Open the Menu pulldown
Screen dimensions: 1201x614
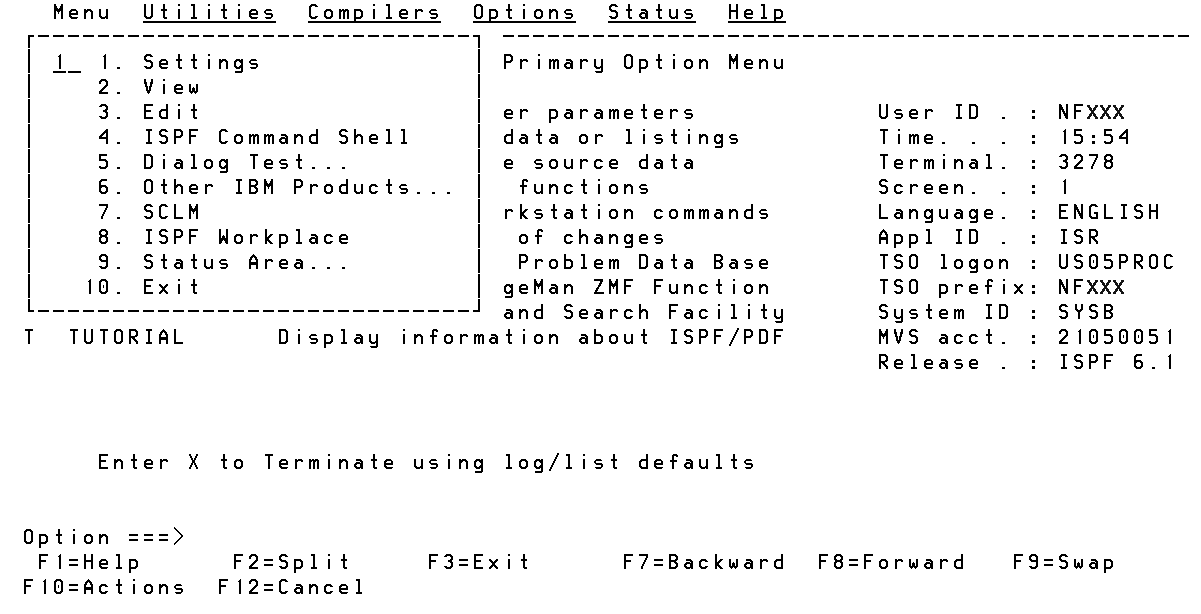point(80,12)
